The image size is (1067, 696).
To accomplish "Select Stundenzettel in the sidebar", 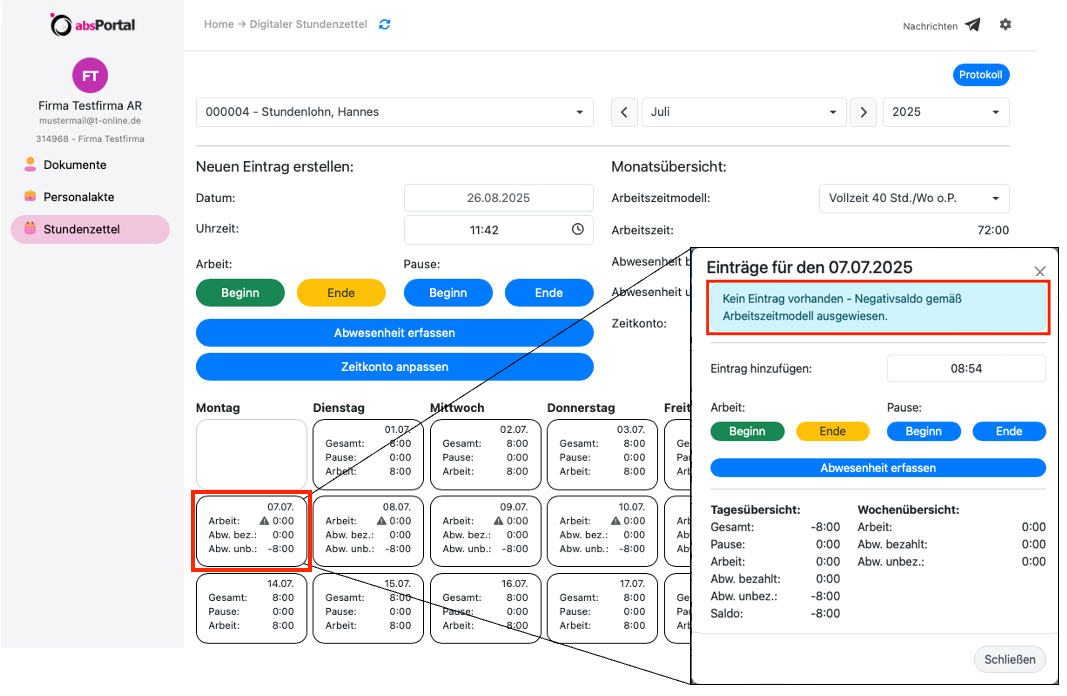I will click(81, 229).
